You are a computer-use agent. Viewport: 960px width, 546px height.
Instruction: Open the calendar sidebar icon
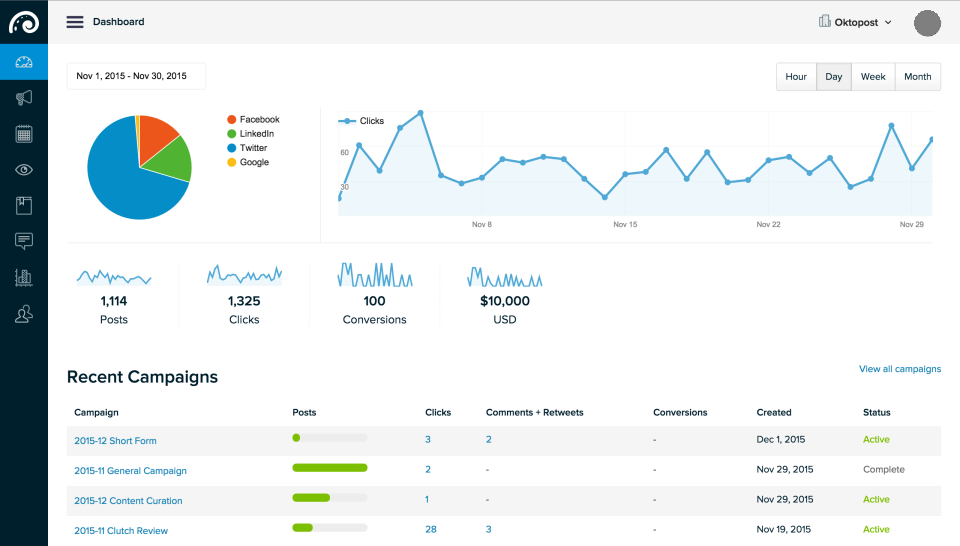tap(24, 134)
